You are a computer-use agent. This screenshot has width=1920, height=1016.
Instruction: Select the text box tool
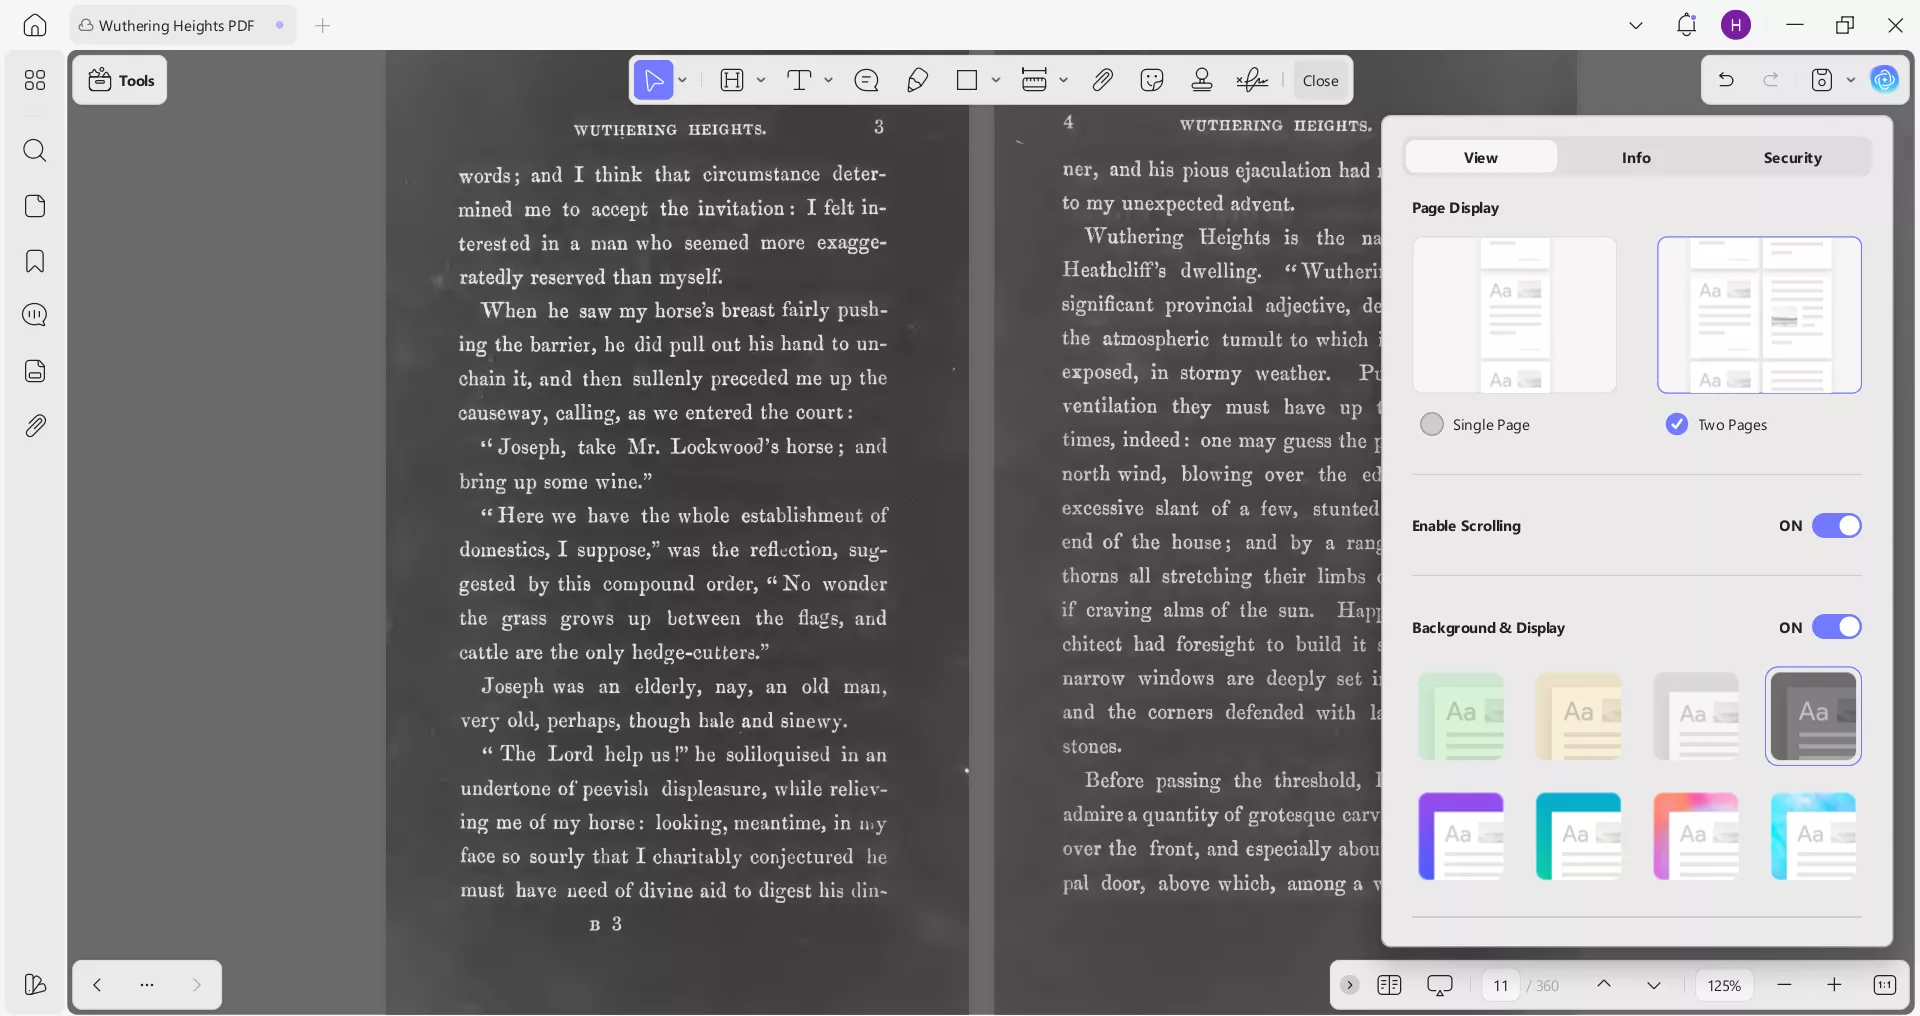pyautogui.click(x=733, y=80)
